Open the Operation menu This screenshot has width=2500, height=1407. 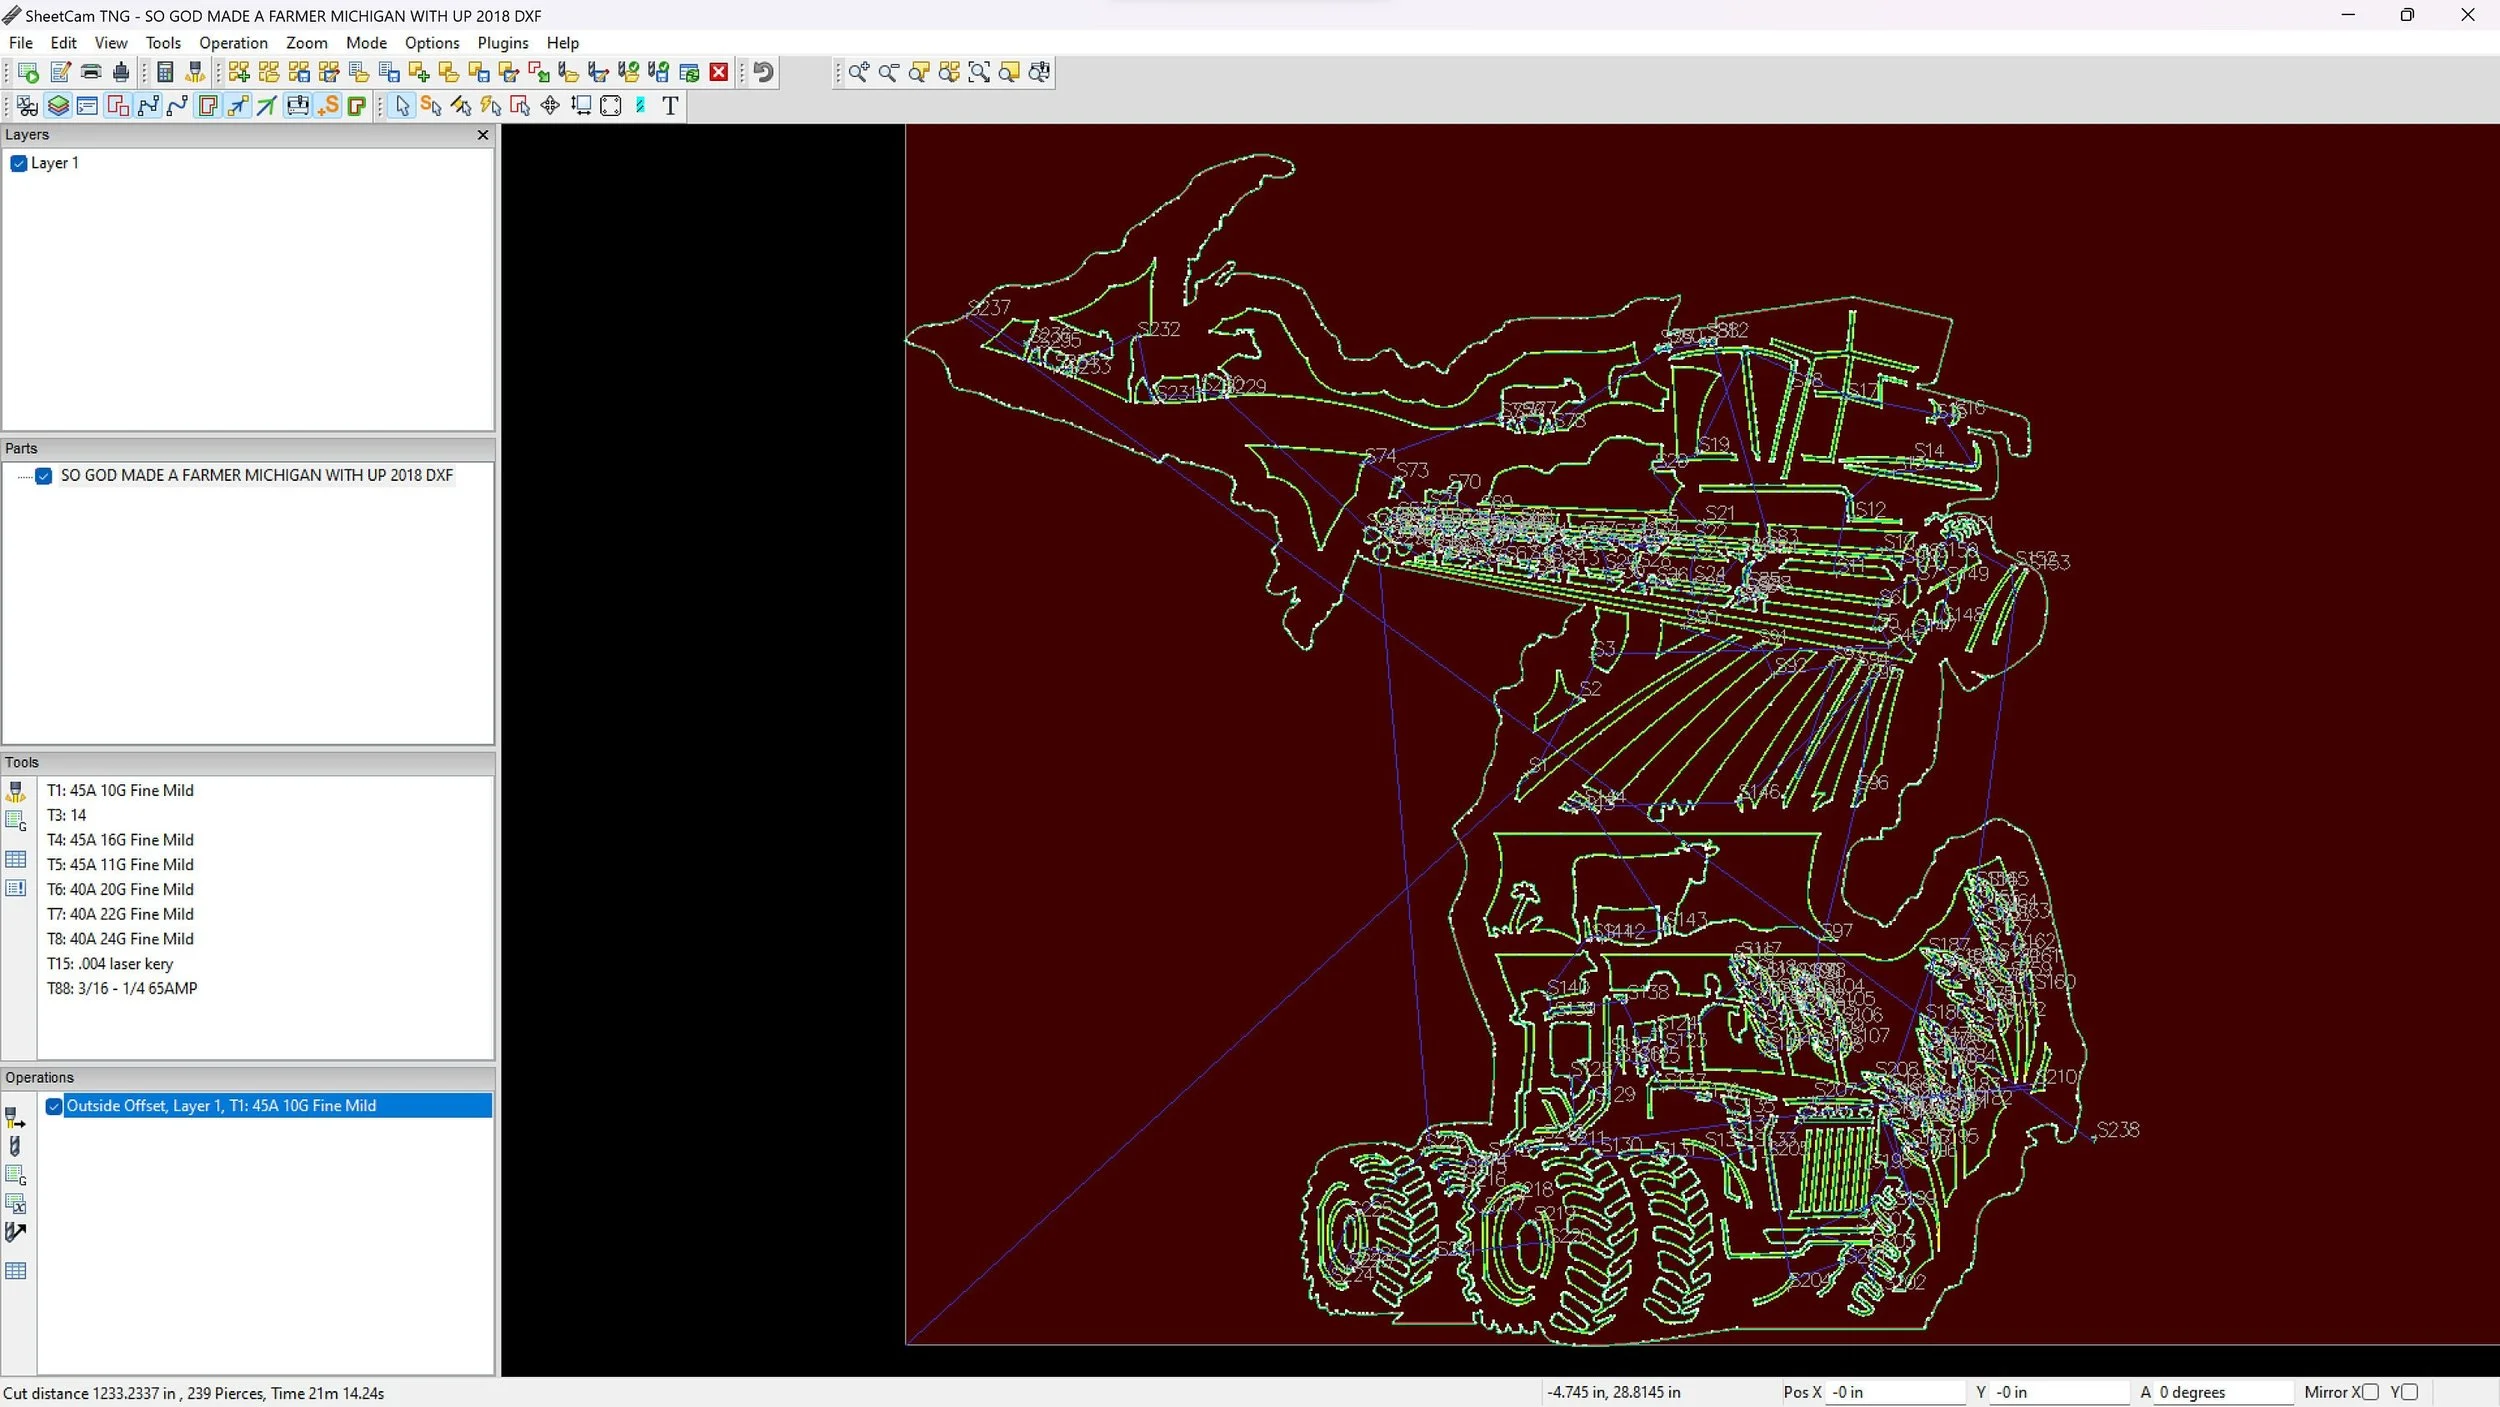click(233, 43)
